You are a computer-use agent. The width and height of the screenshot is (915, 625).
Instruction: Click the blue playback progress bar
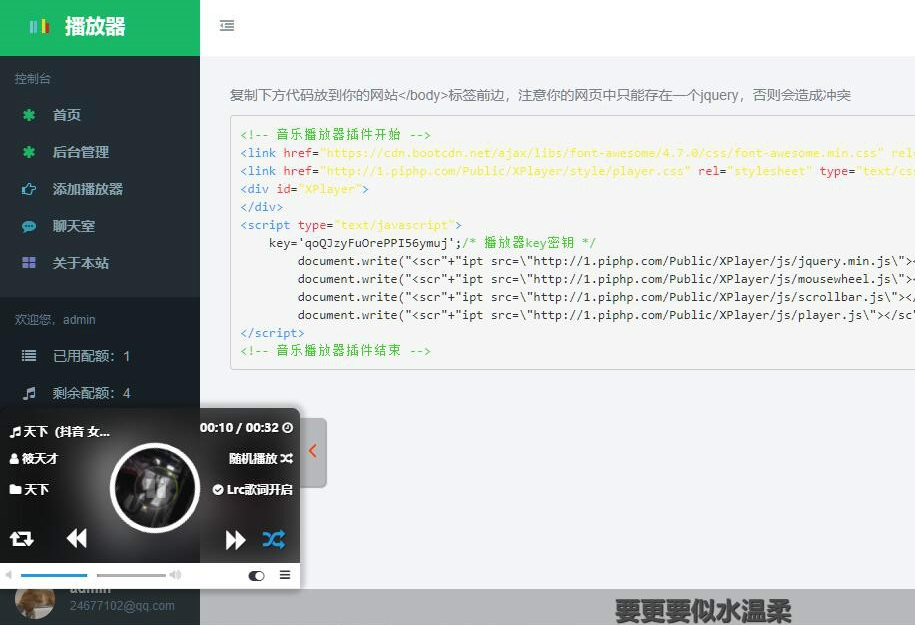click(54, 575)
